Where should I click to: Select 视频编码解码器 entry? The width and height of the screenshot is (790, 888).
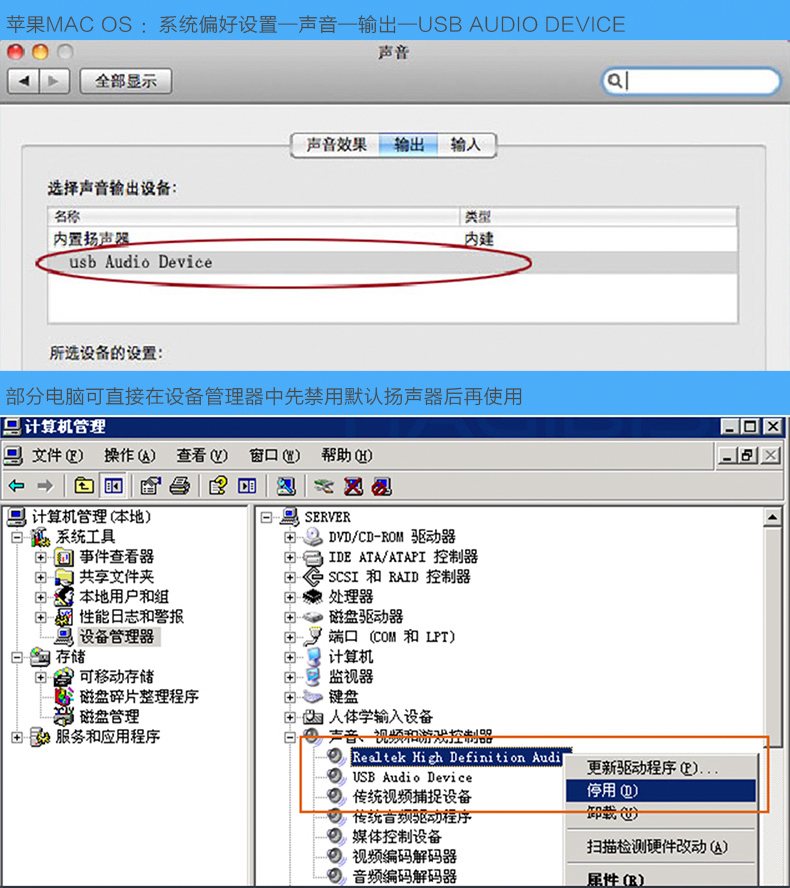click(x=404, y=856)
